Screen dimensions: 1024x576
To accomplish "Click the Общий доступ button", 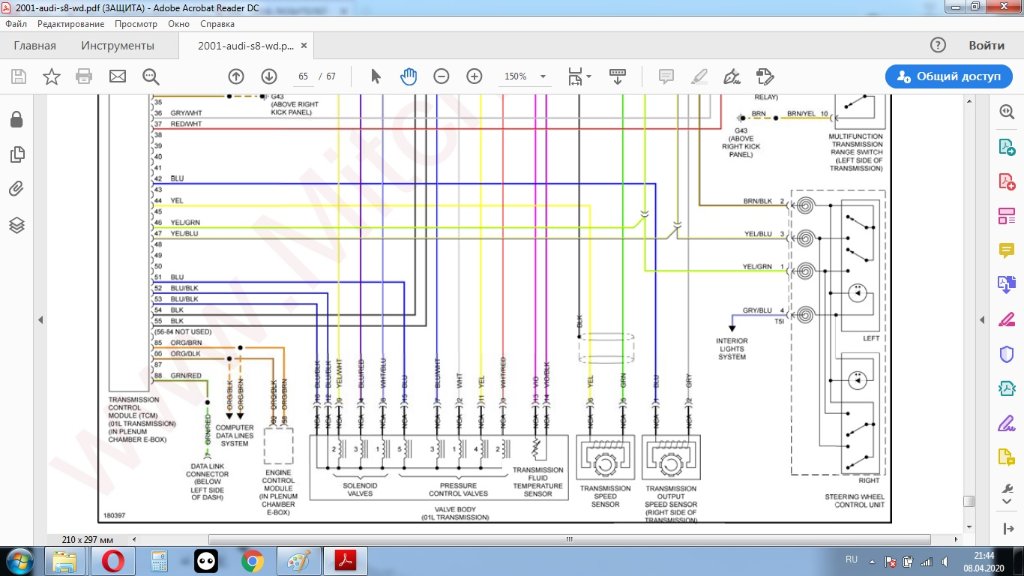I will (948, 76).
